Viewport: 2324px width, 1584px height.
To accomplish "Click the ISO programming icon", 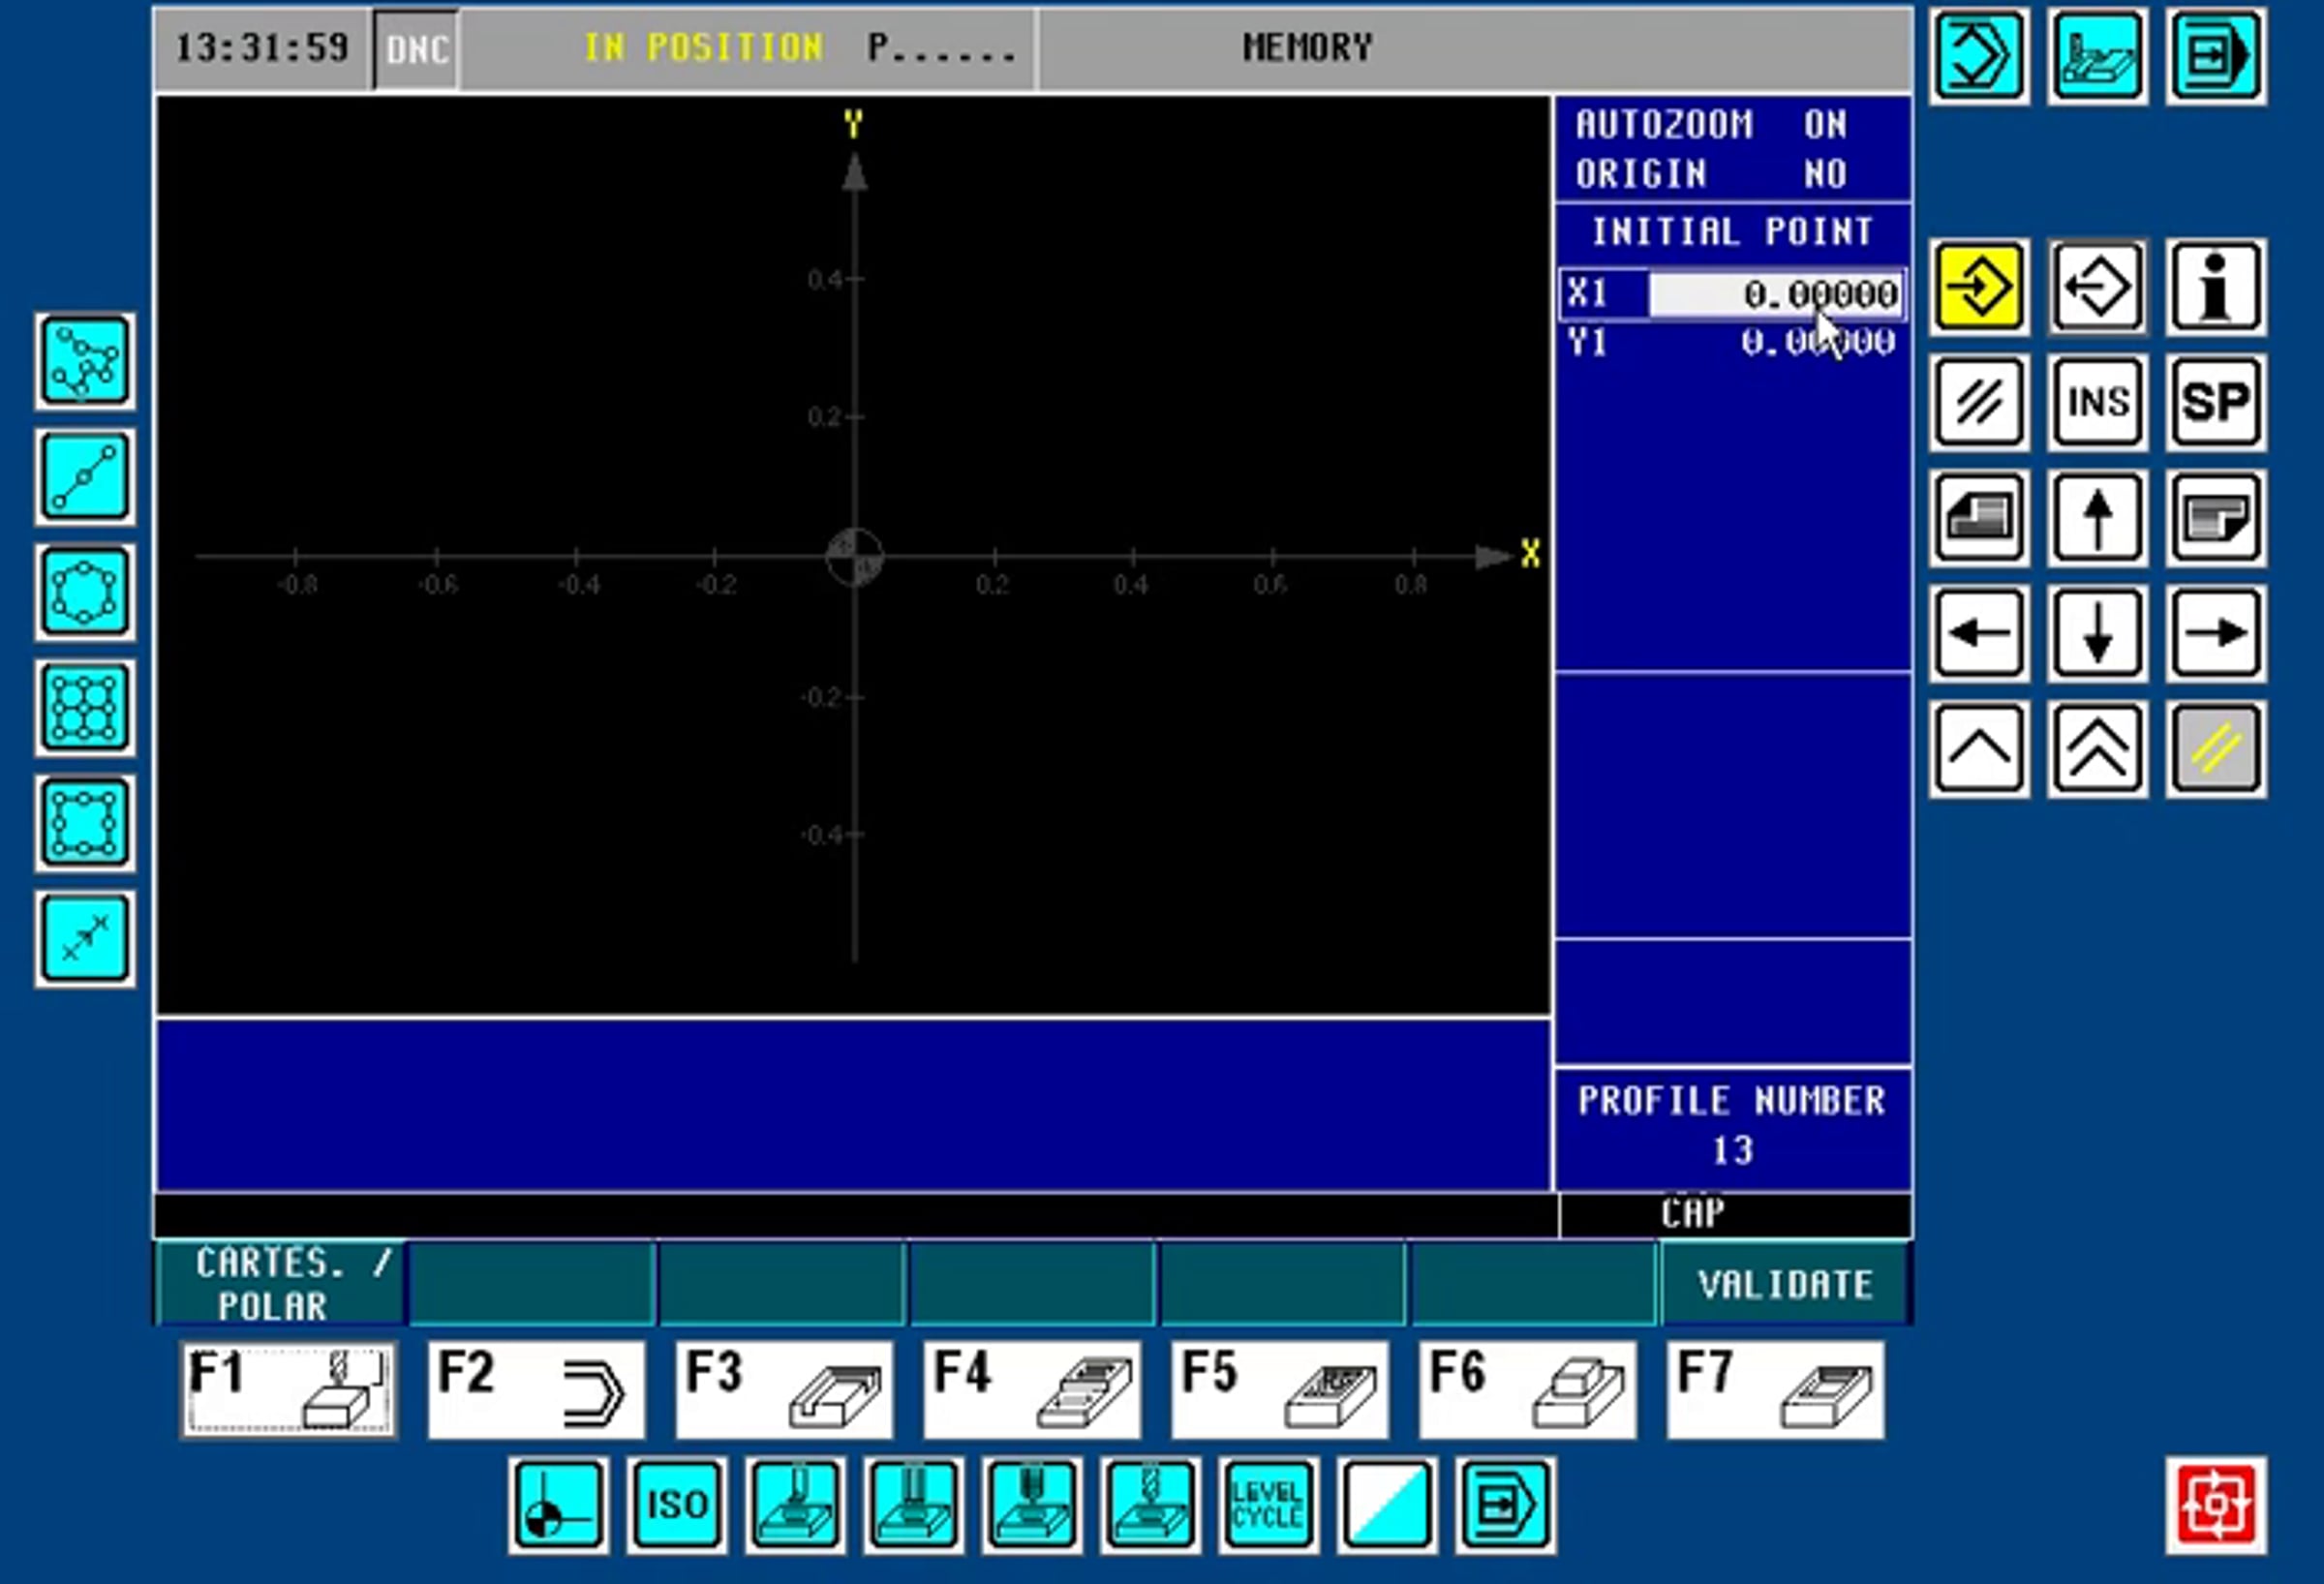I will click(677, 1504).
